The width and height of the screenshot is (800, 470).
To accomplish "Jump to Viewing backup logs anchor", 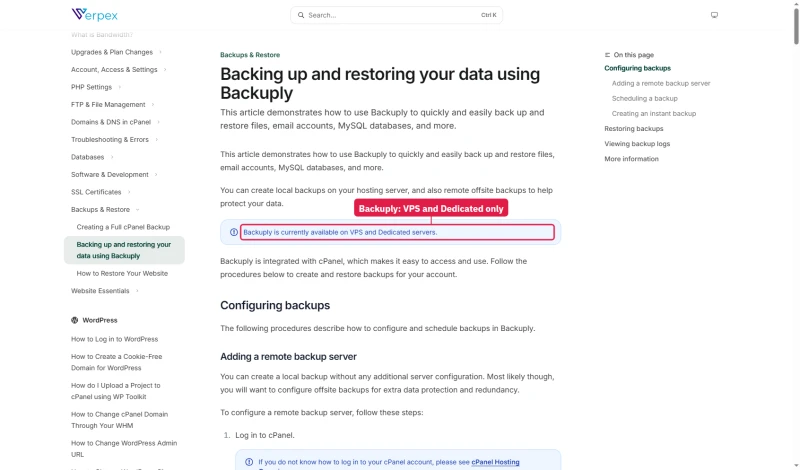I will pyautogui.click(x=637, y=144).
